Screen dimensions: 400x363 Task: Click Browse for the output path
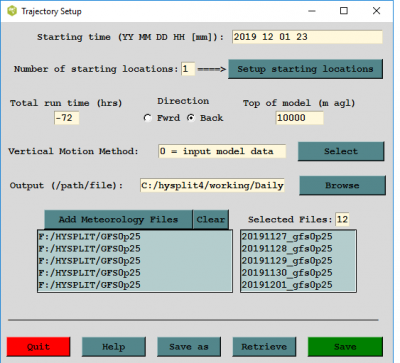click(342, 185)
